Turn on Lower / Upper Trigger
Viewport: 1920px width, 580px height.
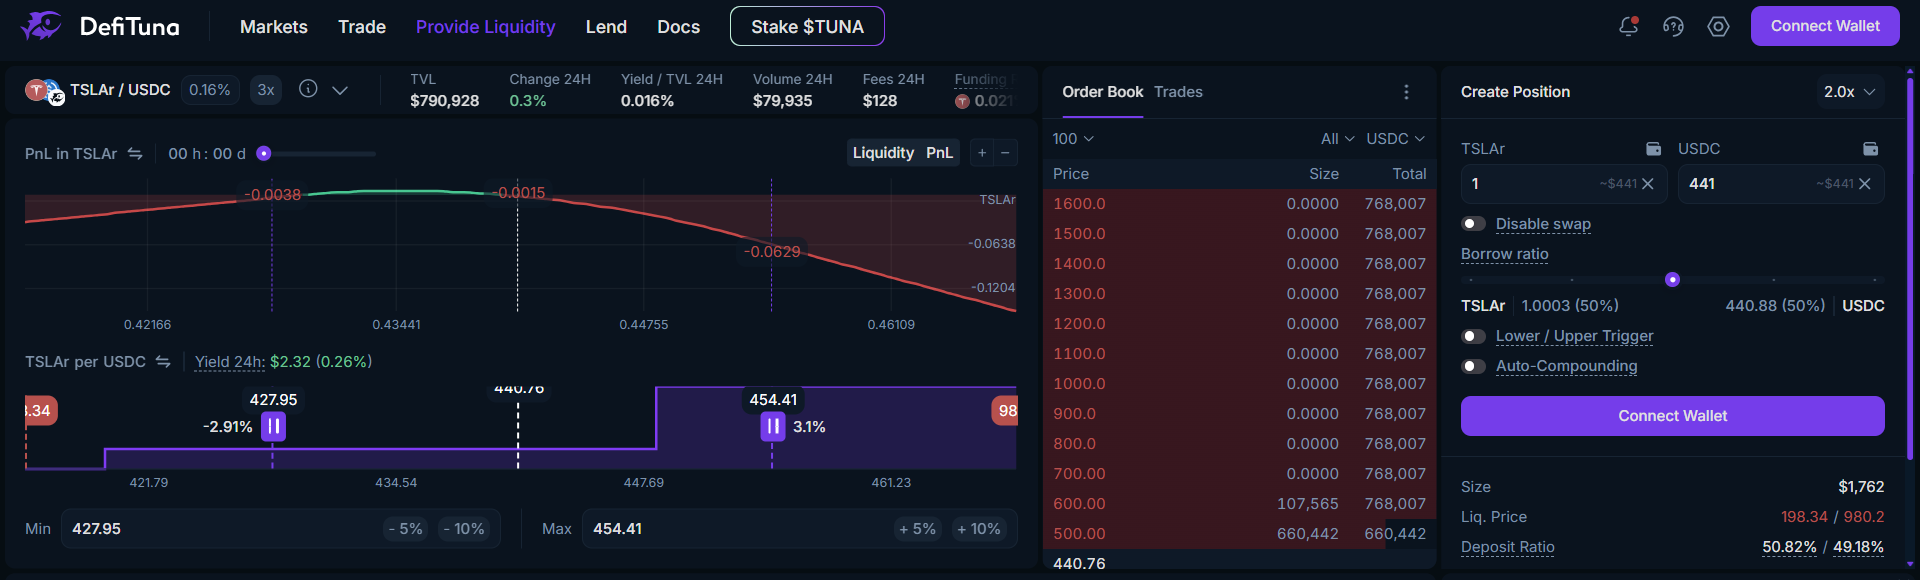pos(1473,336)
